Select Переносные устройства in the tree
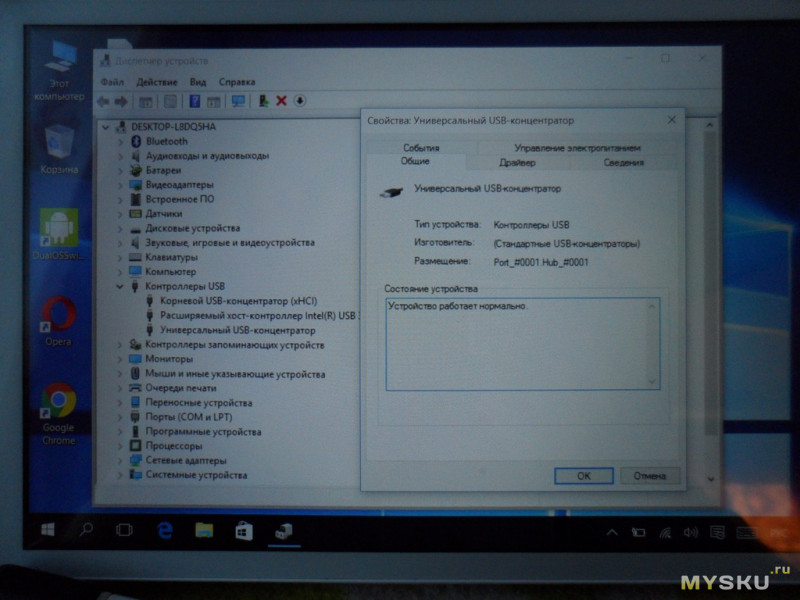The width and height of the screenshot is (800, 600). pos(198,403)
